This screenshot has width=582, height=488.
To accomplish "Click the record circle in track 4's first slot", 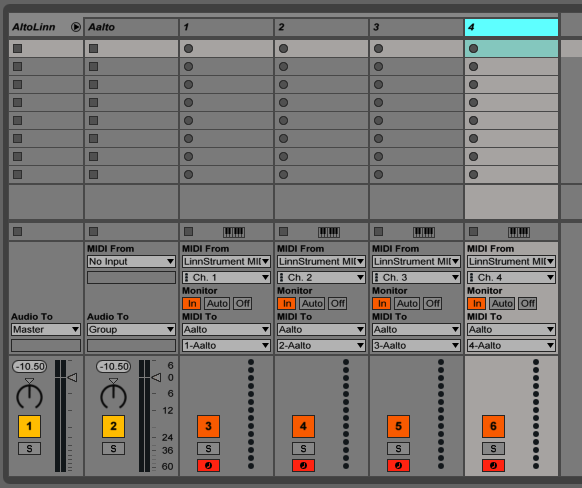I will (x=474, y=49).
